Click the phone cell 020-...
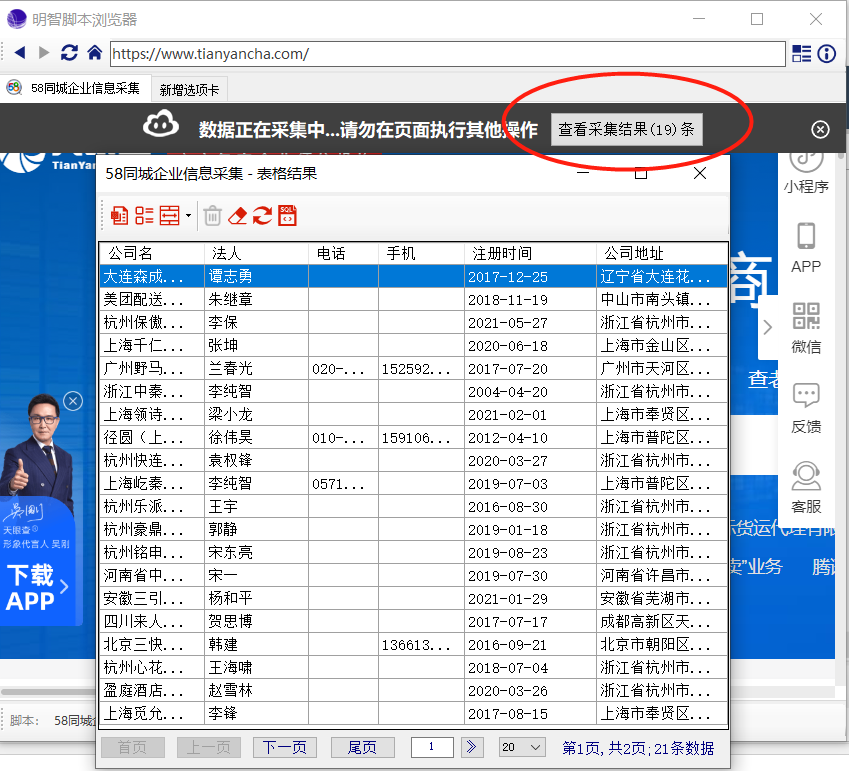Viewport: 849px width, 771px height. pos(343,368)
